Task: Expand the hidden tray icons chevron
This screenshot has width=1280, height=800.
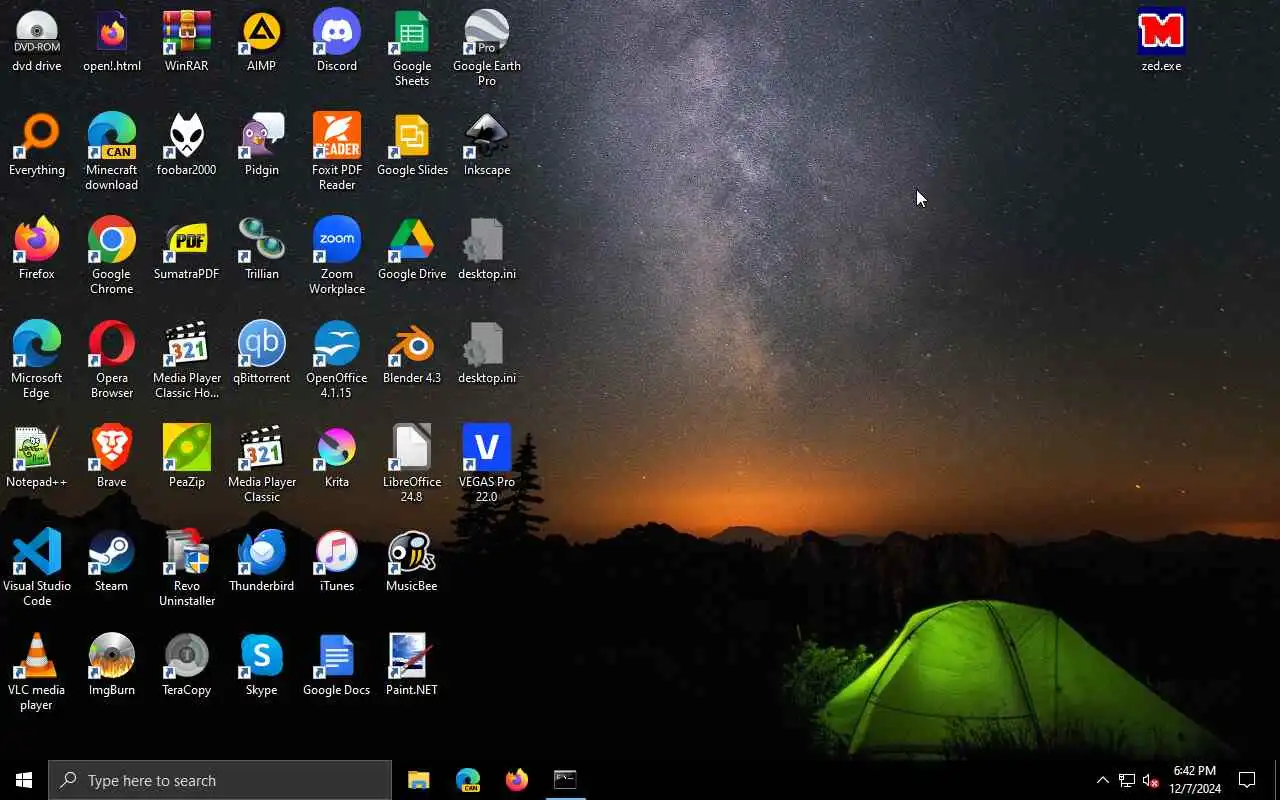Action: [x=1103, y=780]
